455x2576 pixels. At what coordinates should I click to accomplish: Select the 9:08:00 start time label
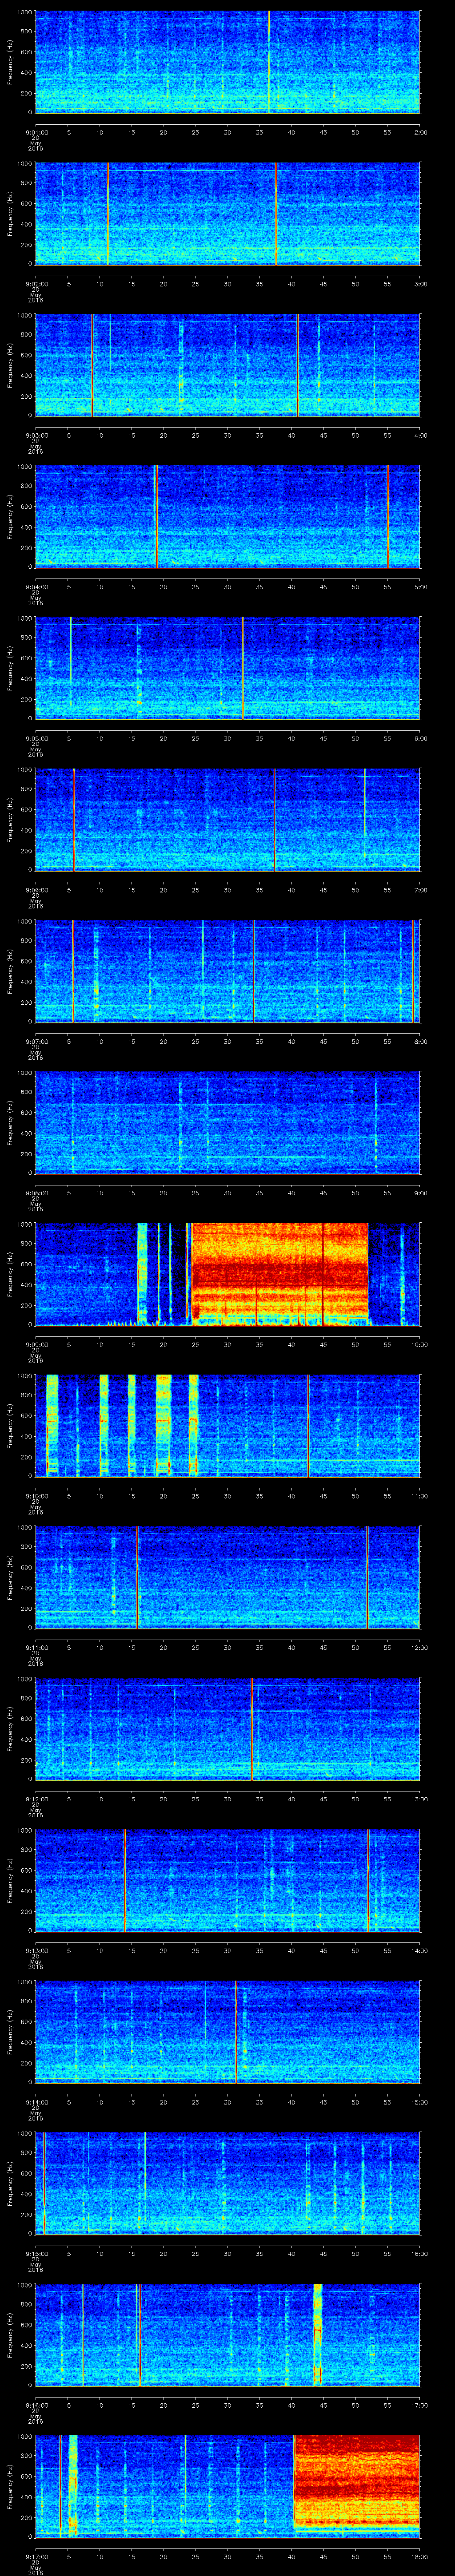tap(37, 1193)
